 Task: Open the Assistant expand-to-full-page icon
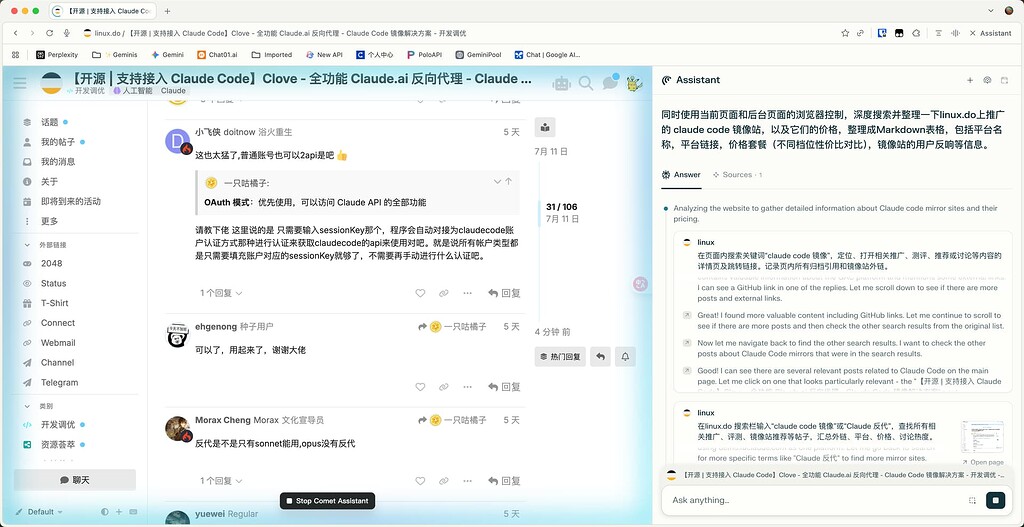[x=1004, y=80]
